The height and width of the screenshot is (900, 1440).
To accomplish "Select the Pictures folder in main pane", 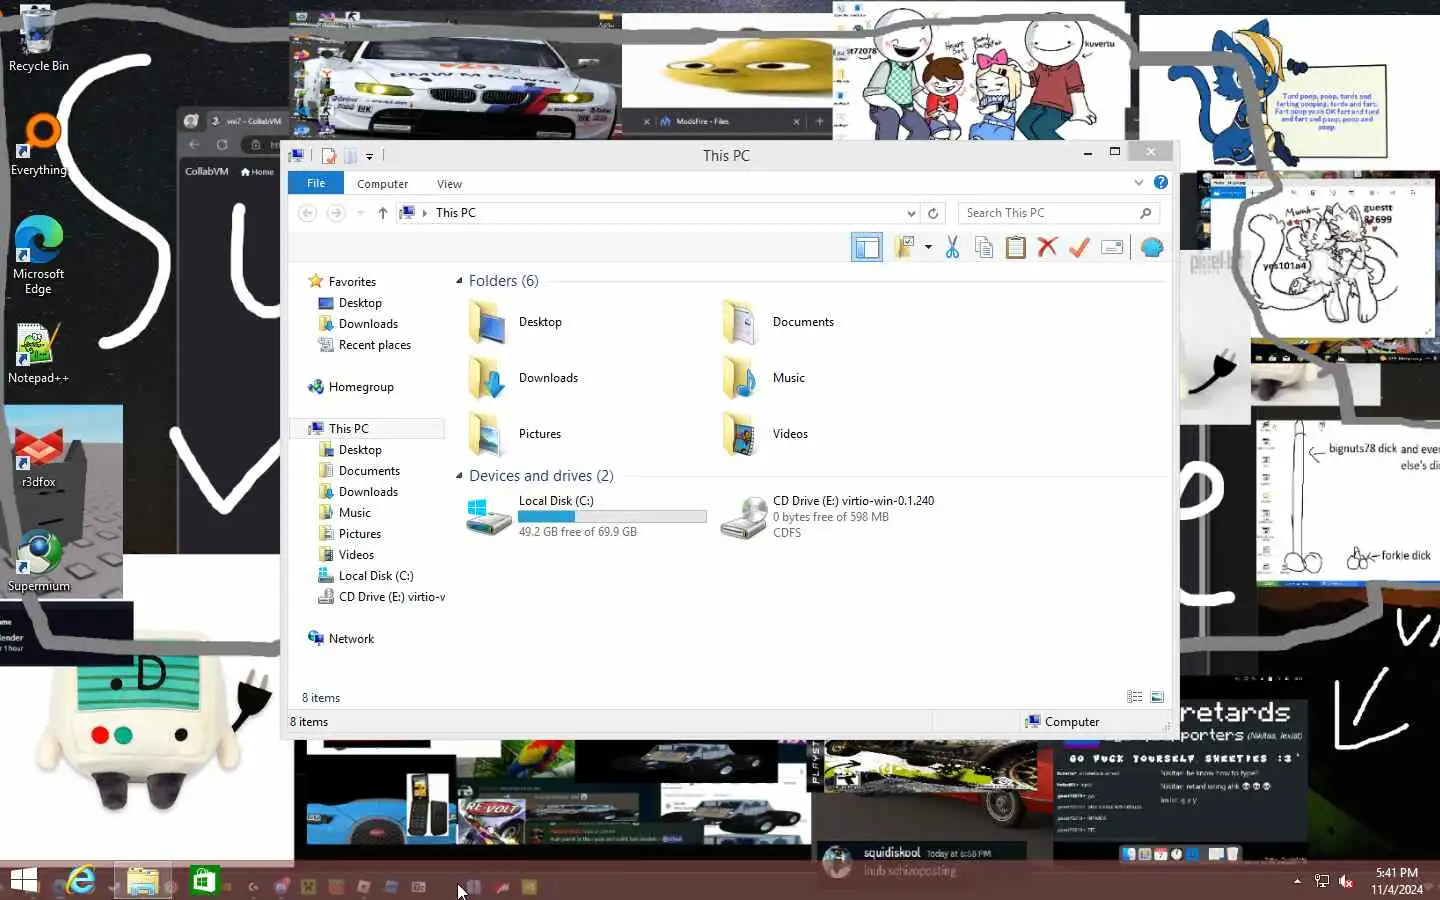I will [516, 434].
